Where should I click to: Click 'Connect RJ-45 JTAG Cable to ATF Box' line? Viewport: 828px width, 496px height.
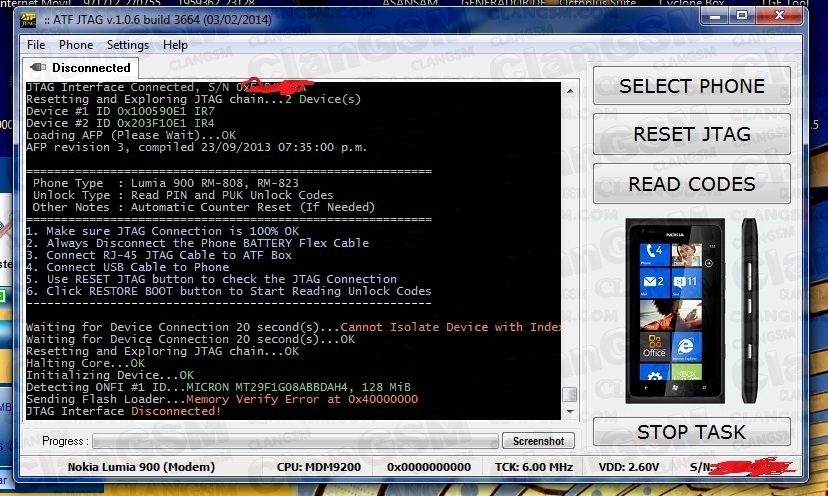pos(159,255)
